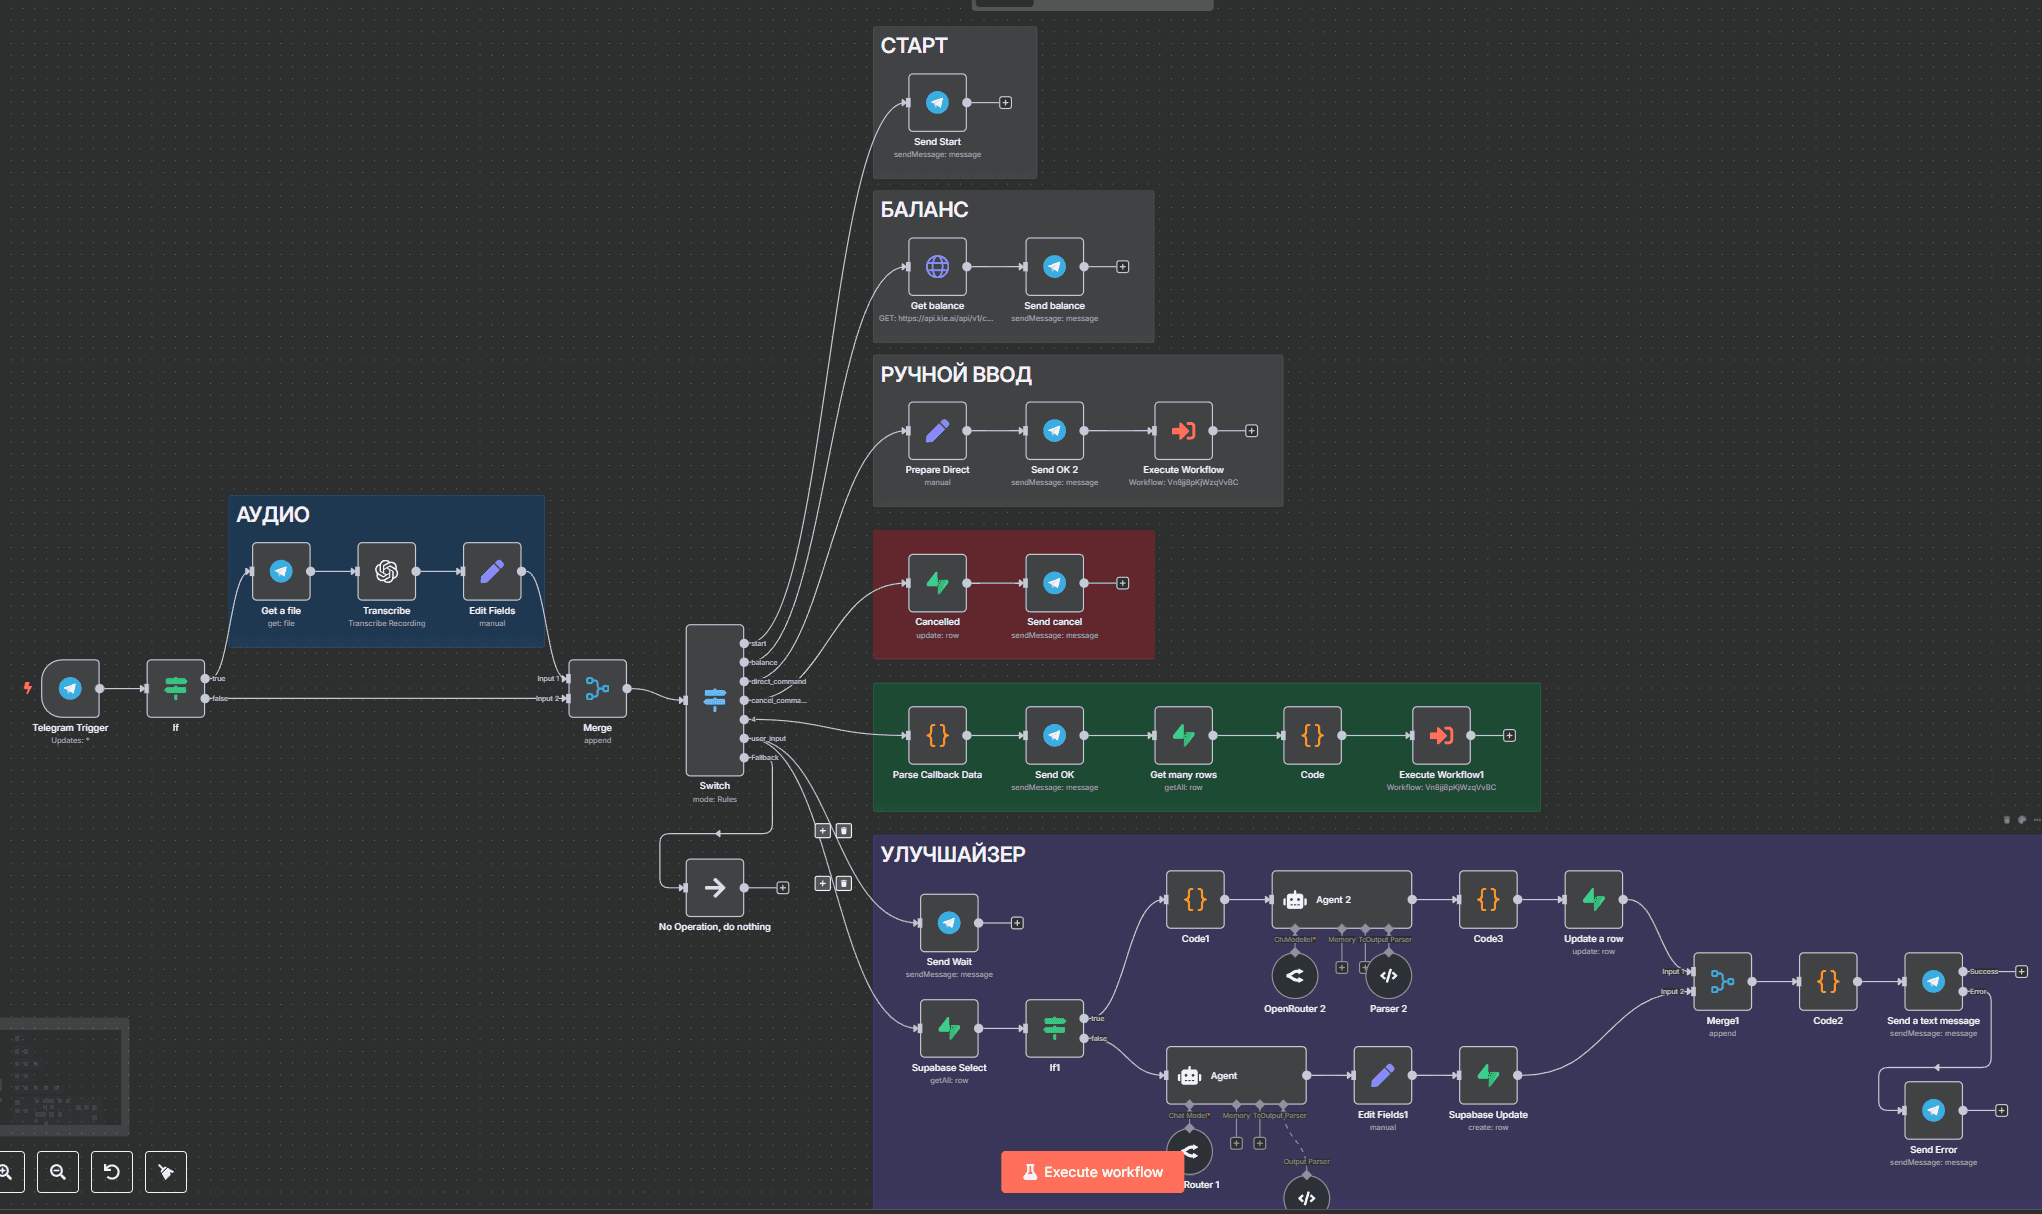The height and width of the screenshot is (1214, 2042).
Task: Select the Agent 2 node
Action: (x=1341, y=899)
